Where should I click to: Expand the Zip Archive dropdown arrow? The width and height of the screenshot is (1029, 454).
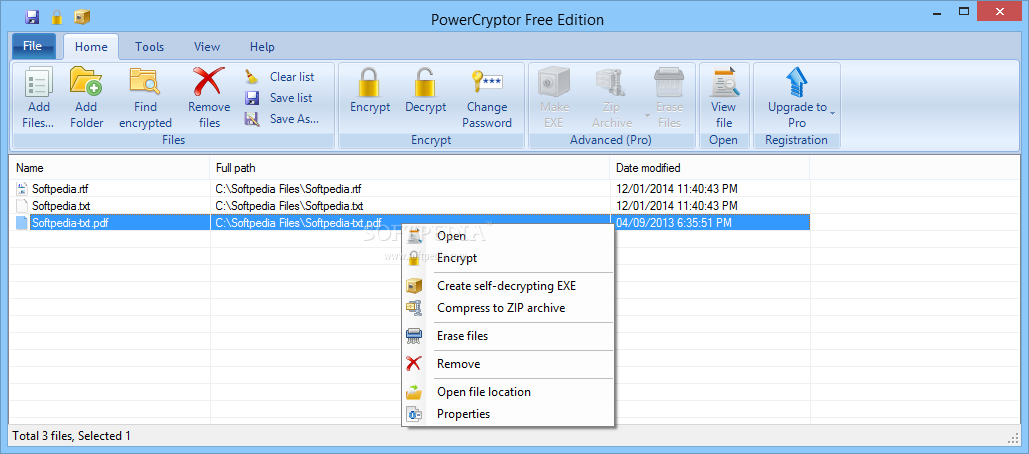[x=648, y=115]
